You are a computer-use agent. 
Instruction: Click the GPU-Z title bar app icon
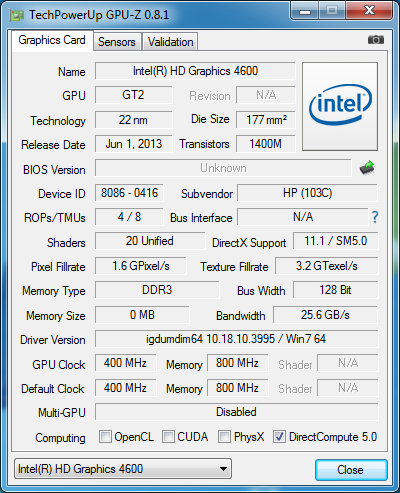coord(17,15)
